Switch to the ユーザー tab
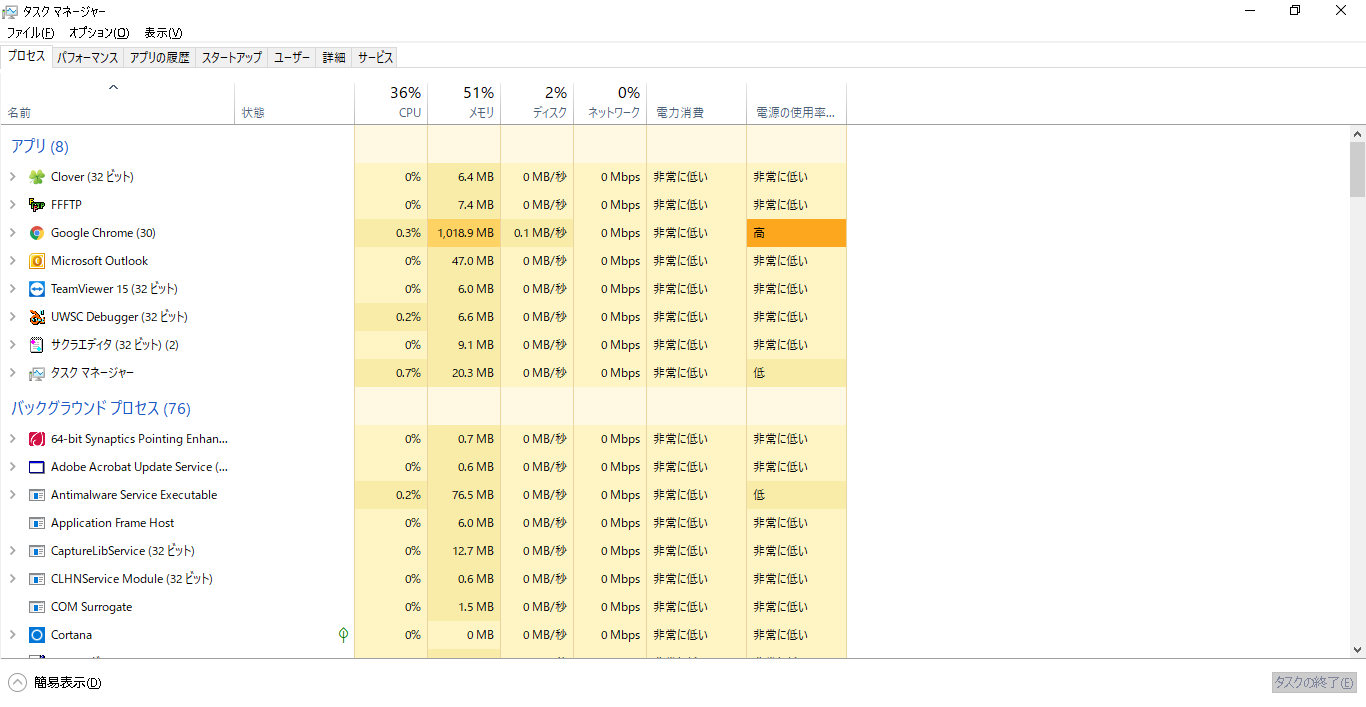 (292, 57)
